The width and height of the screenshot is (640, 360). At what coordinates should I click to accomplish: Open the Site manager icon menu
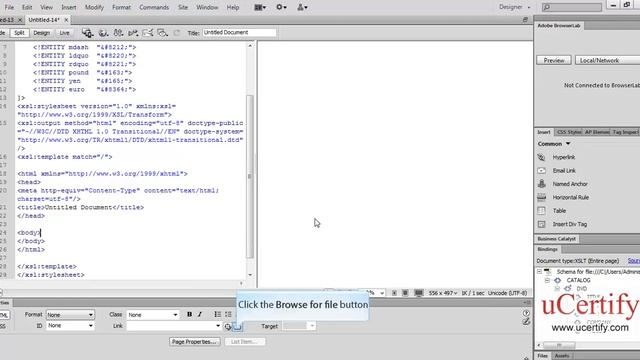pyautogui.click(x=302, y=7)
